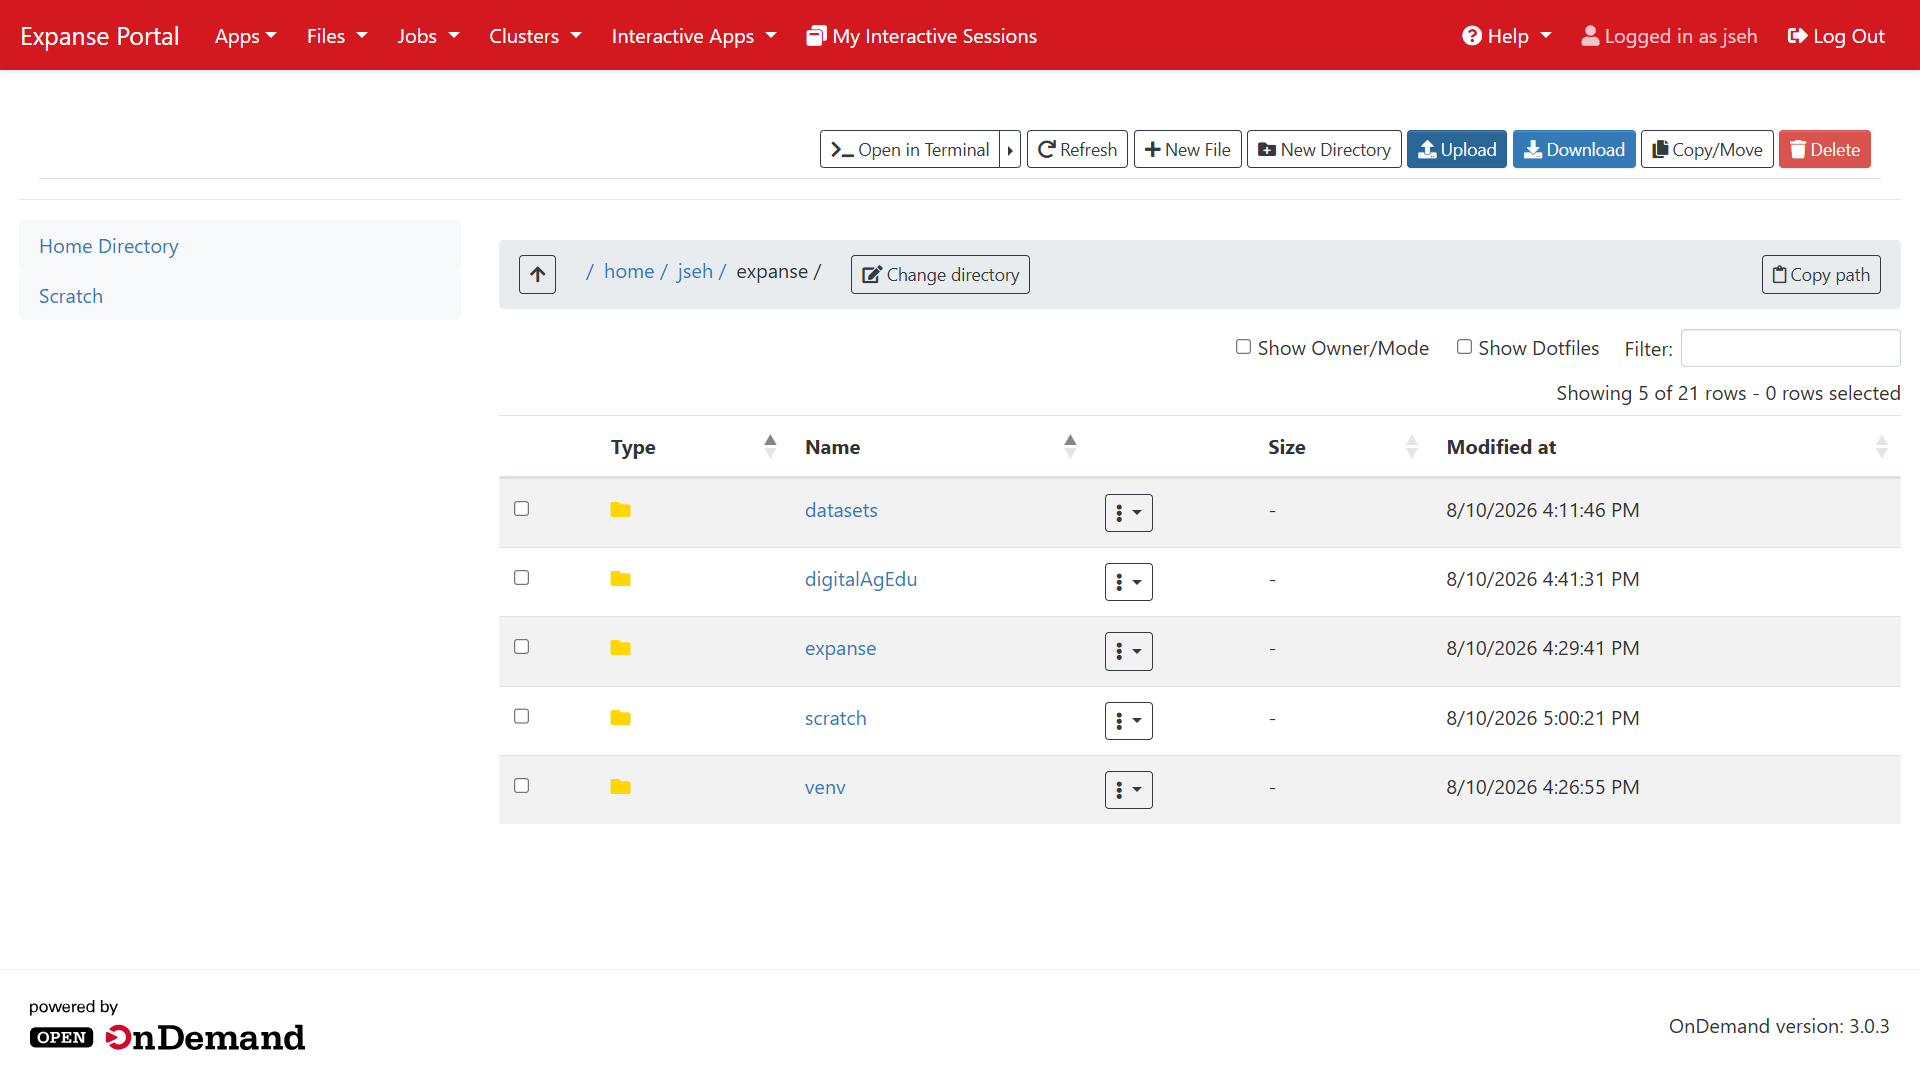Open the datasets folder
The image size is (1920, 1080).
tap(841, 510)
